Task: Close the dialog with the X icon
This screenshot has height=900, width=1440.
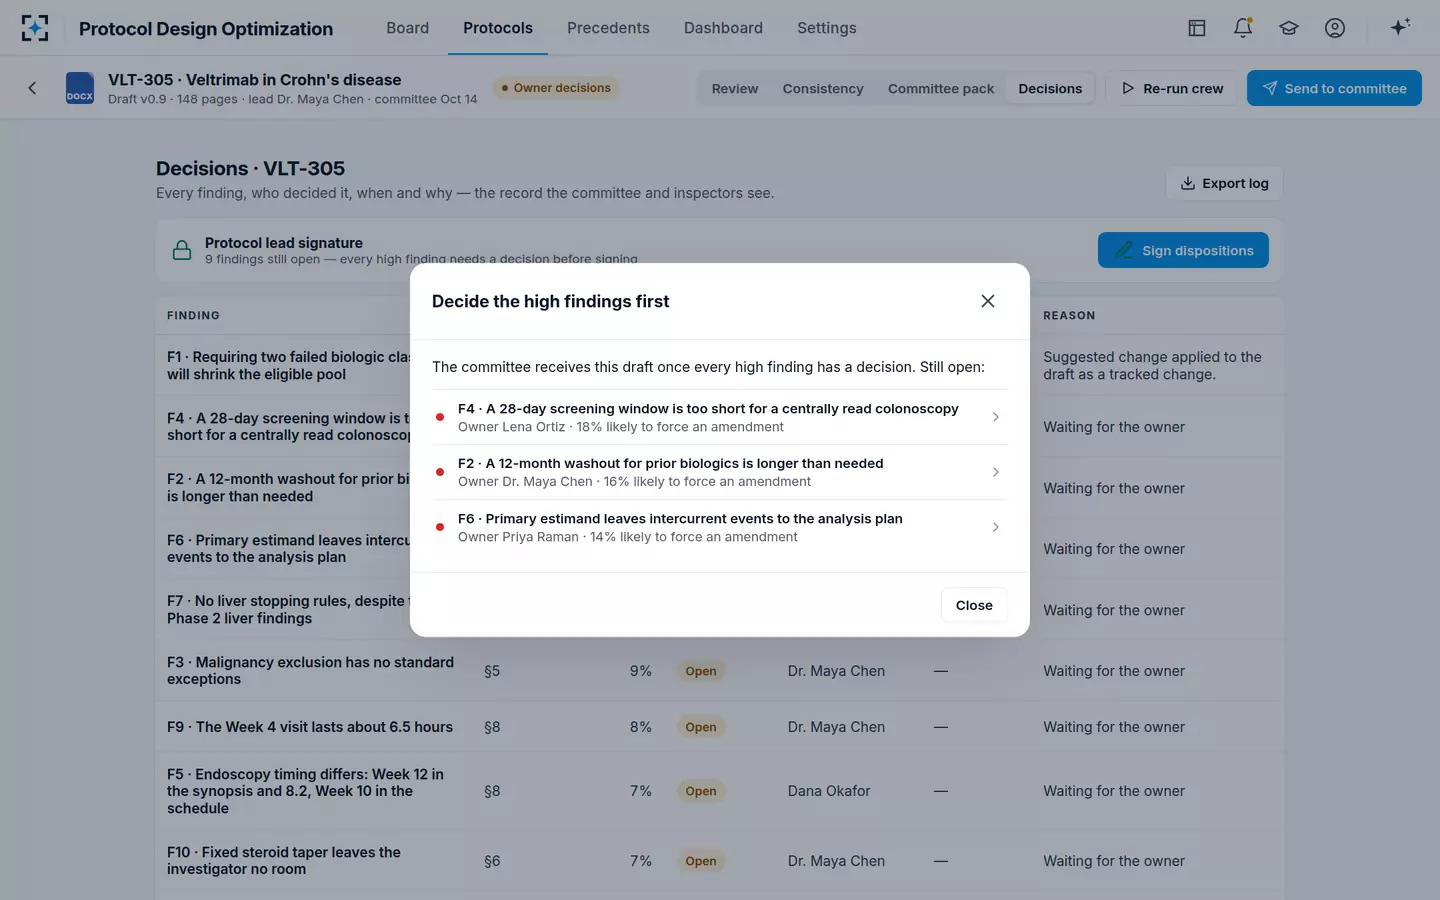Action: tap(988, 301)
